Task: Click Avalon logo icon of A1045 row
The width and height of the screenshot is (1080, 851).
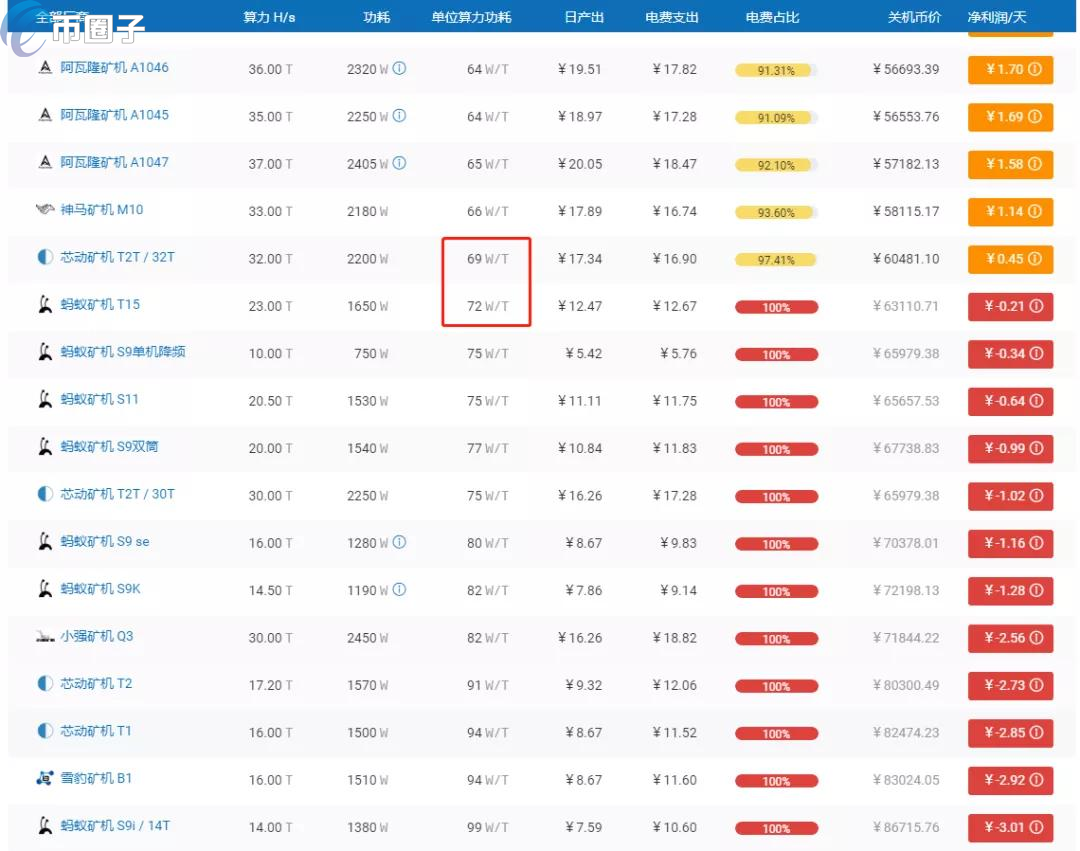Action: [45, 115]
